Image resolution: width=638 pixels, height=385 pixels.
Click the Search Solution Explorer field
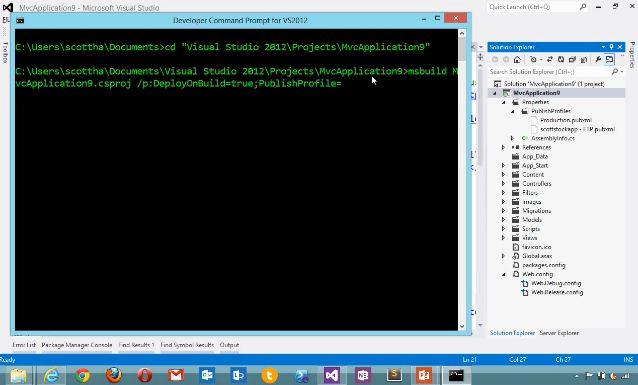click(549, 72)
